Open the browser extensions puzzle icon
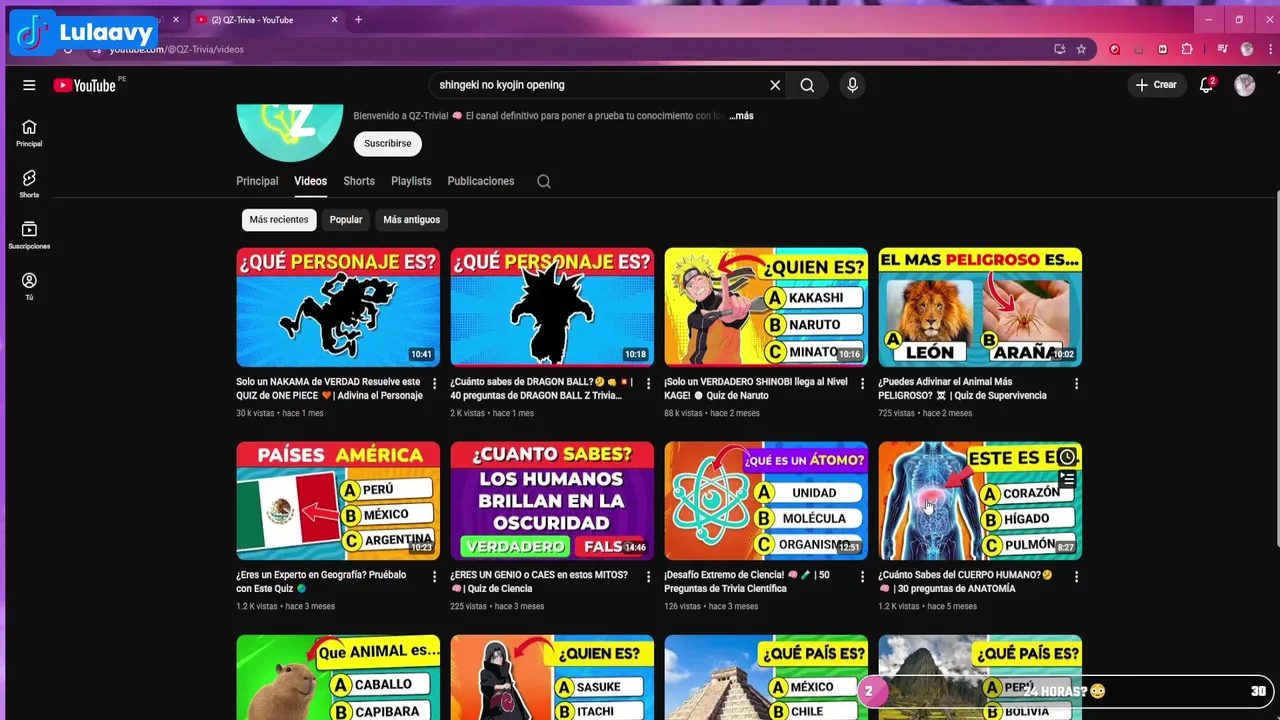This screenshot has width=1280, height=720. point(1187,49)
